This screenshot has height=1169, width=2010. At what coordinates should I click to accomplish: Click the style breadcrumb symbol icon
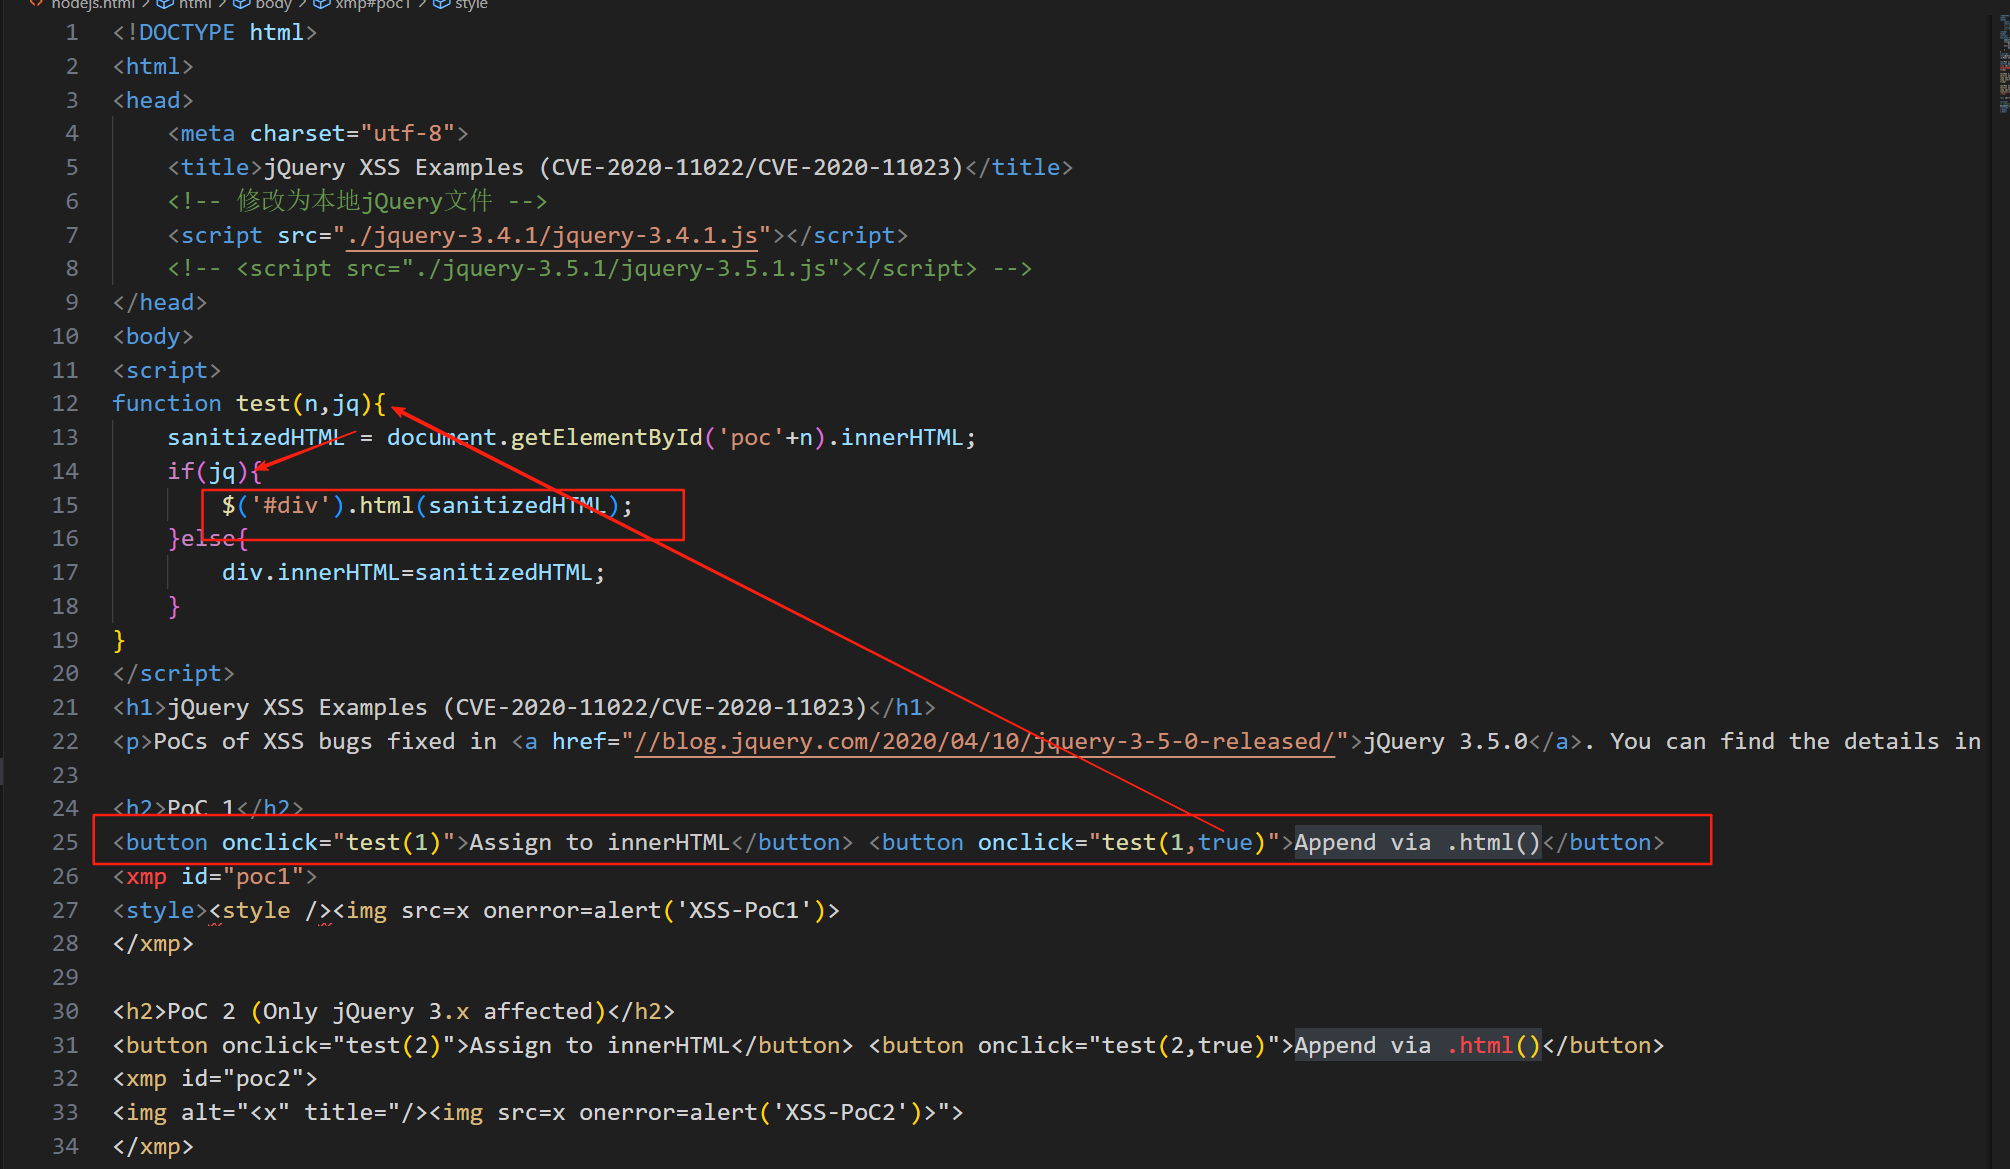[441, 3]
